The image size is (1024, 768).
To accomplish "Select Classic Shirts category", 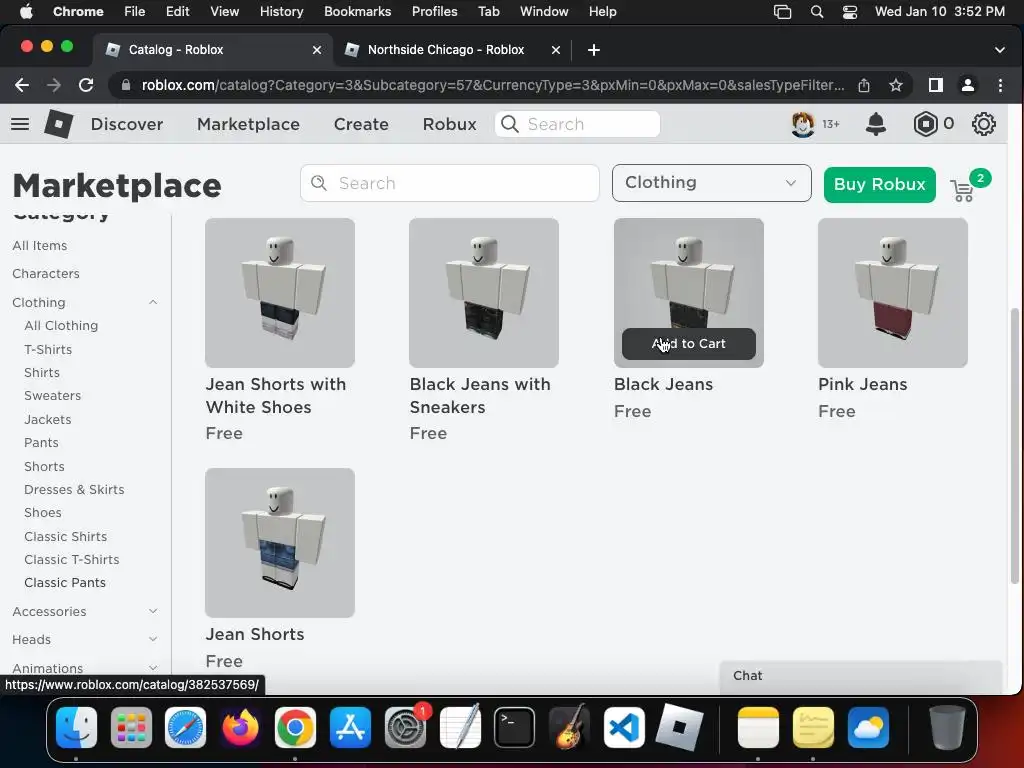I will point(65,536).
